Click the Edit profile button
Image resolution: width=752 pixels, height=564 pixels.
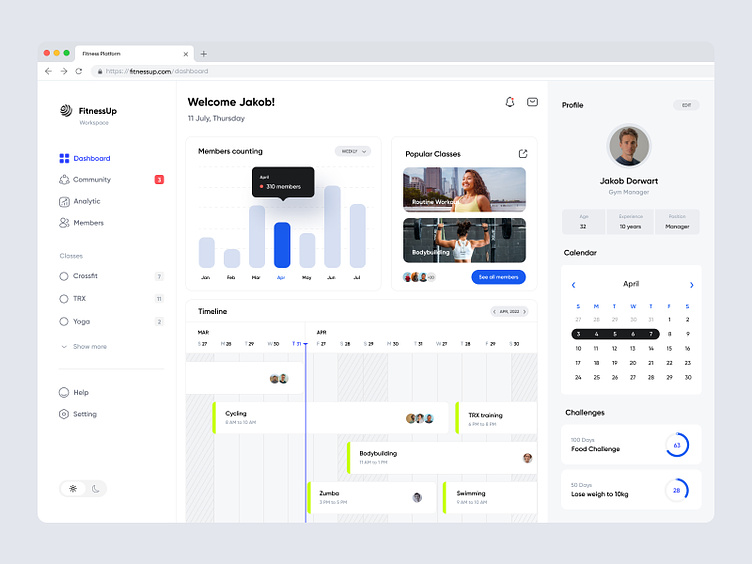pyautogui.click(x=686, y=105)
